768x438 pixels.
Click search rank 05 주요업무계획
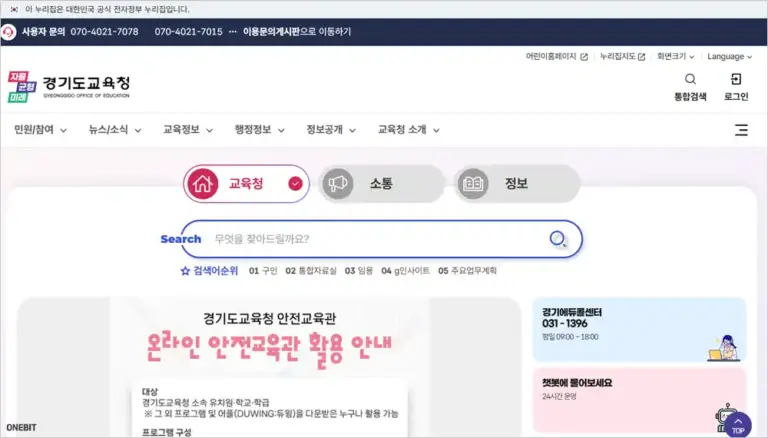pos(467,271)
